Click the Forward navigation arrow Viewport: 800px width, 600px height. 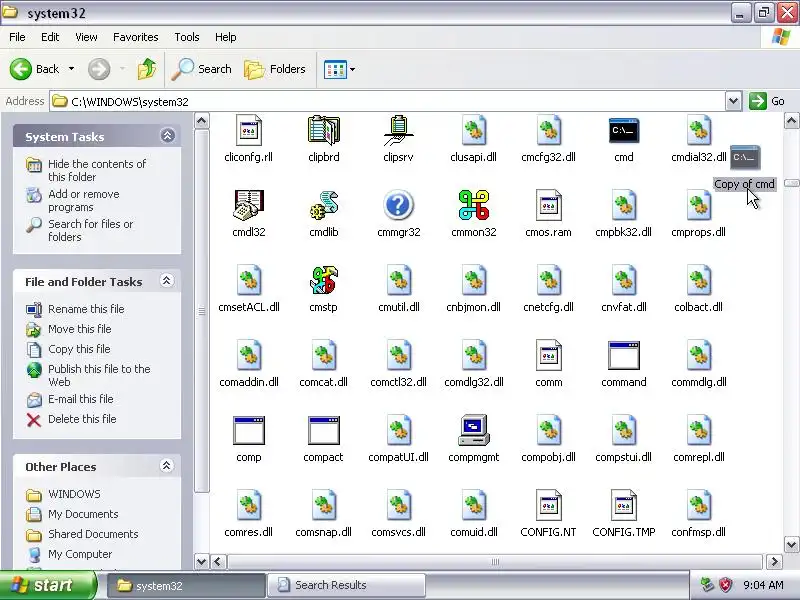pyautogui.click(x=98, y=69)
